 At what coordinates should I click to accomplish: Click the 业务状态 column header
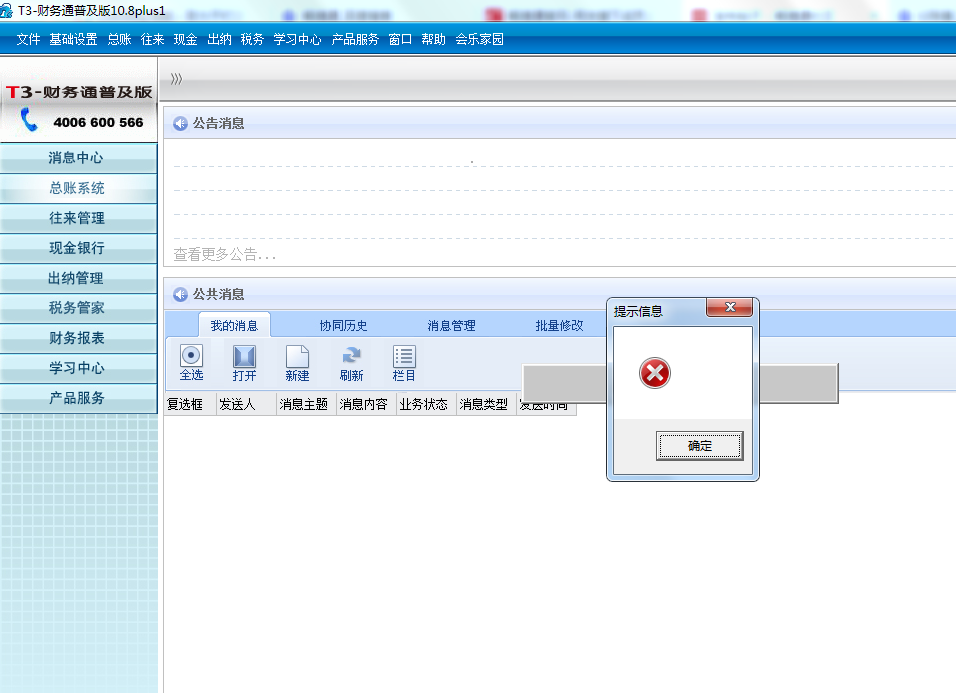pyautogui.click(x=427, y=404)
